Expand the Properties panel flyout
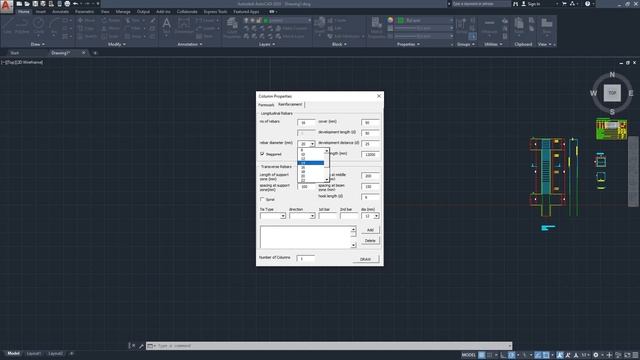 [x=408, y=44]
